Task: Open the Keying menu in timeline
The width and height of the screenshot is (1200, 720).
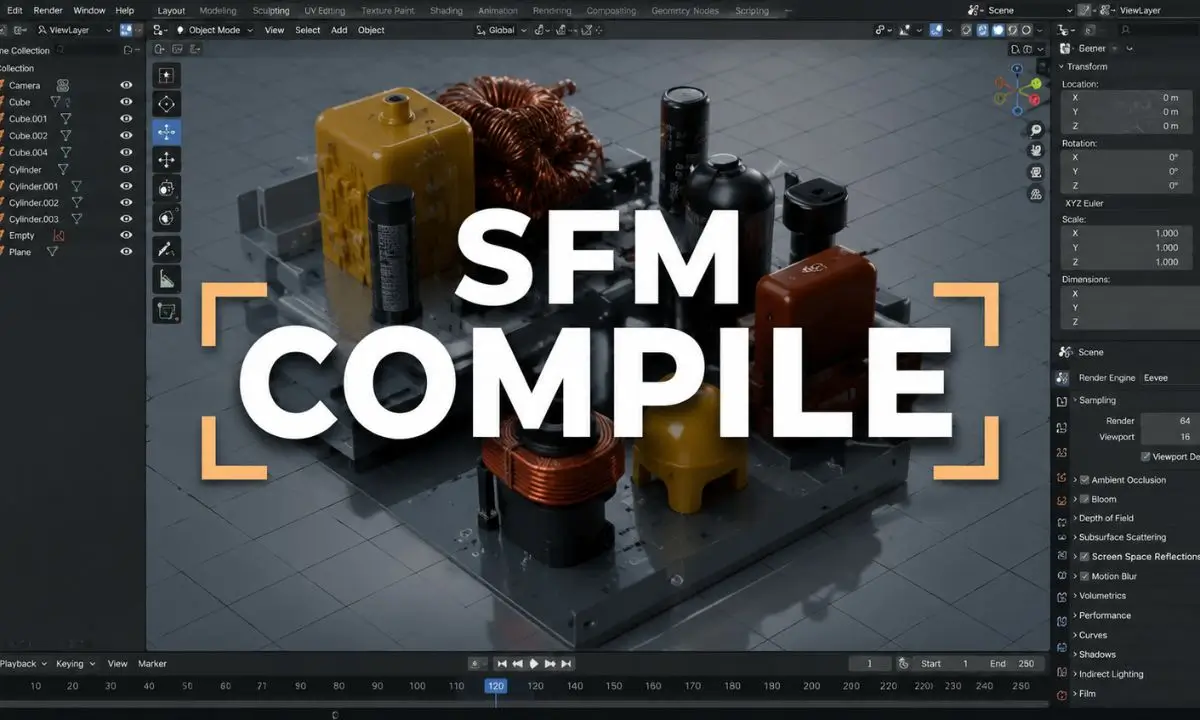Action: (76, 663)
